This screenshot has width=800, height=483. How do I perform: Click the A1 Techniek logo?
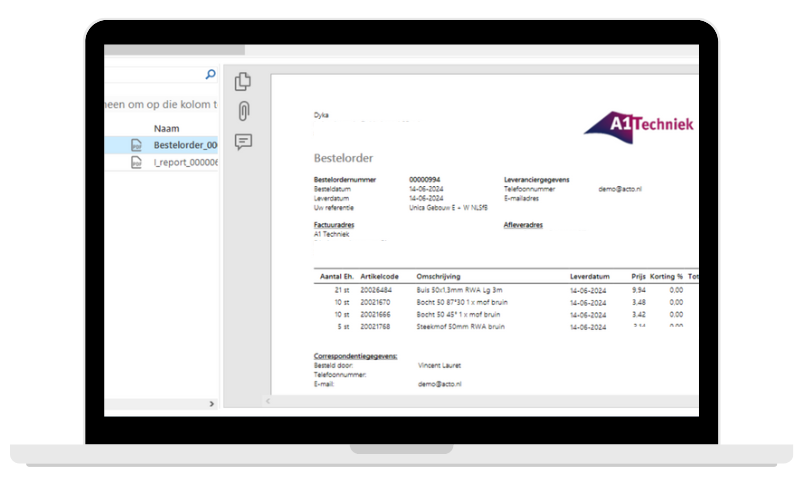tap(638, 127)
